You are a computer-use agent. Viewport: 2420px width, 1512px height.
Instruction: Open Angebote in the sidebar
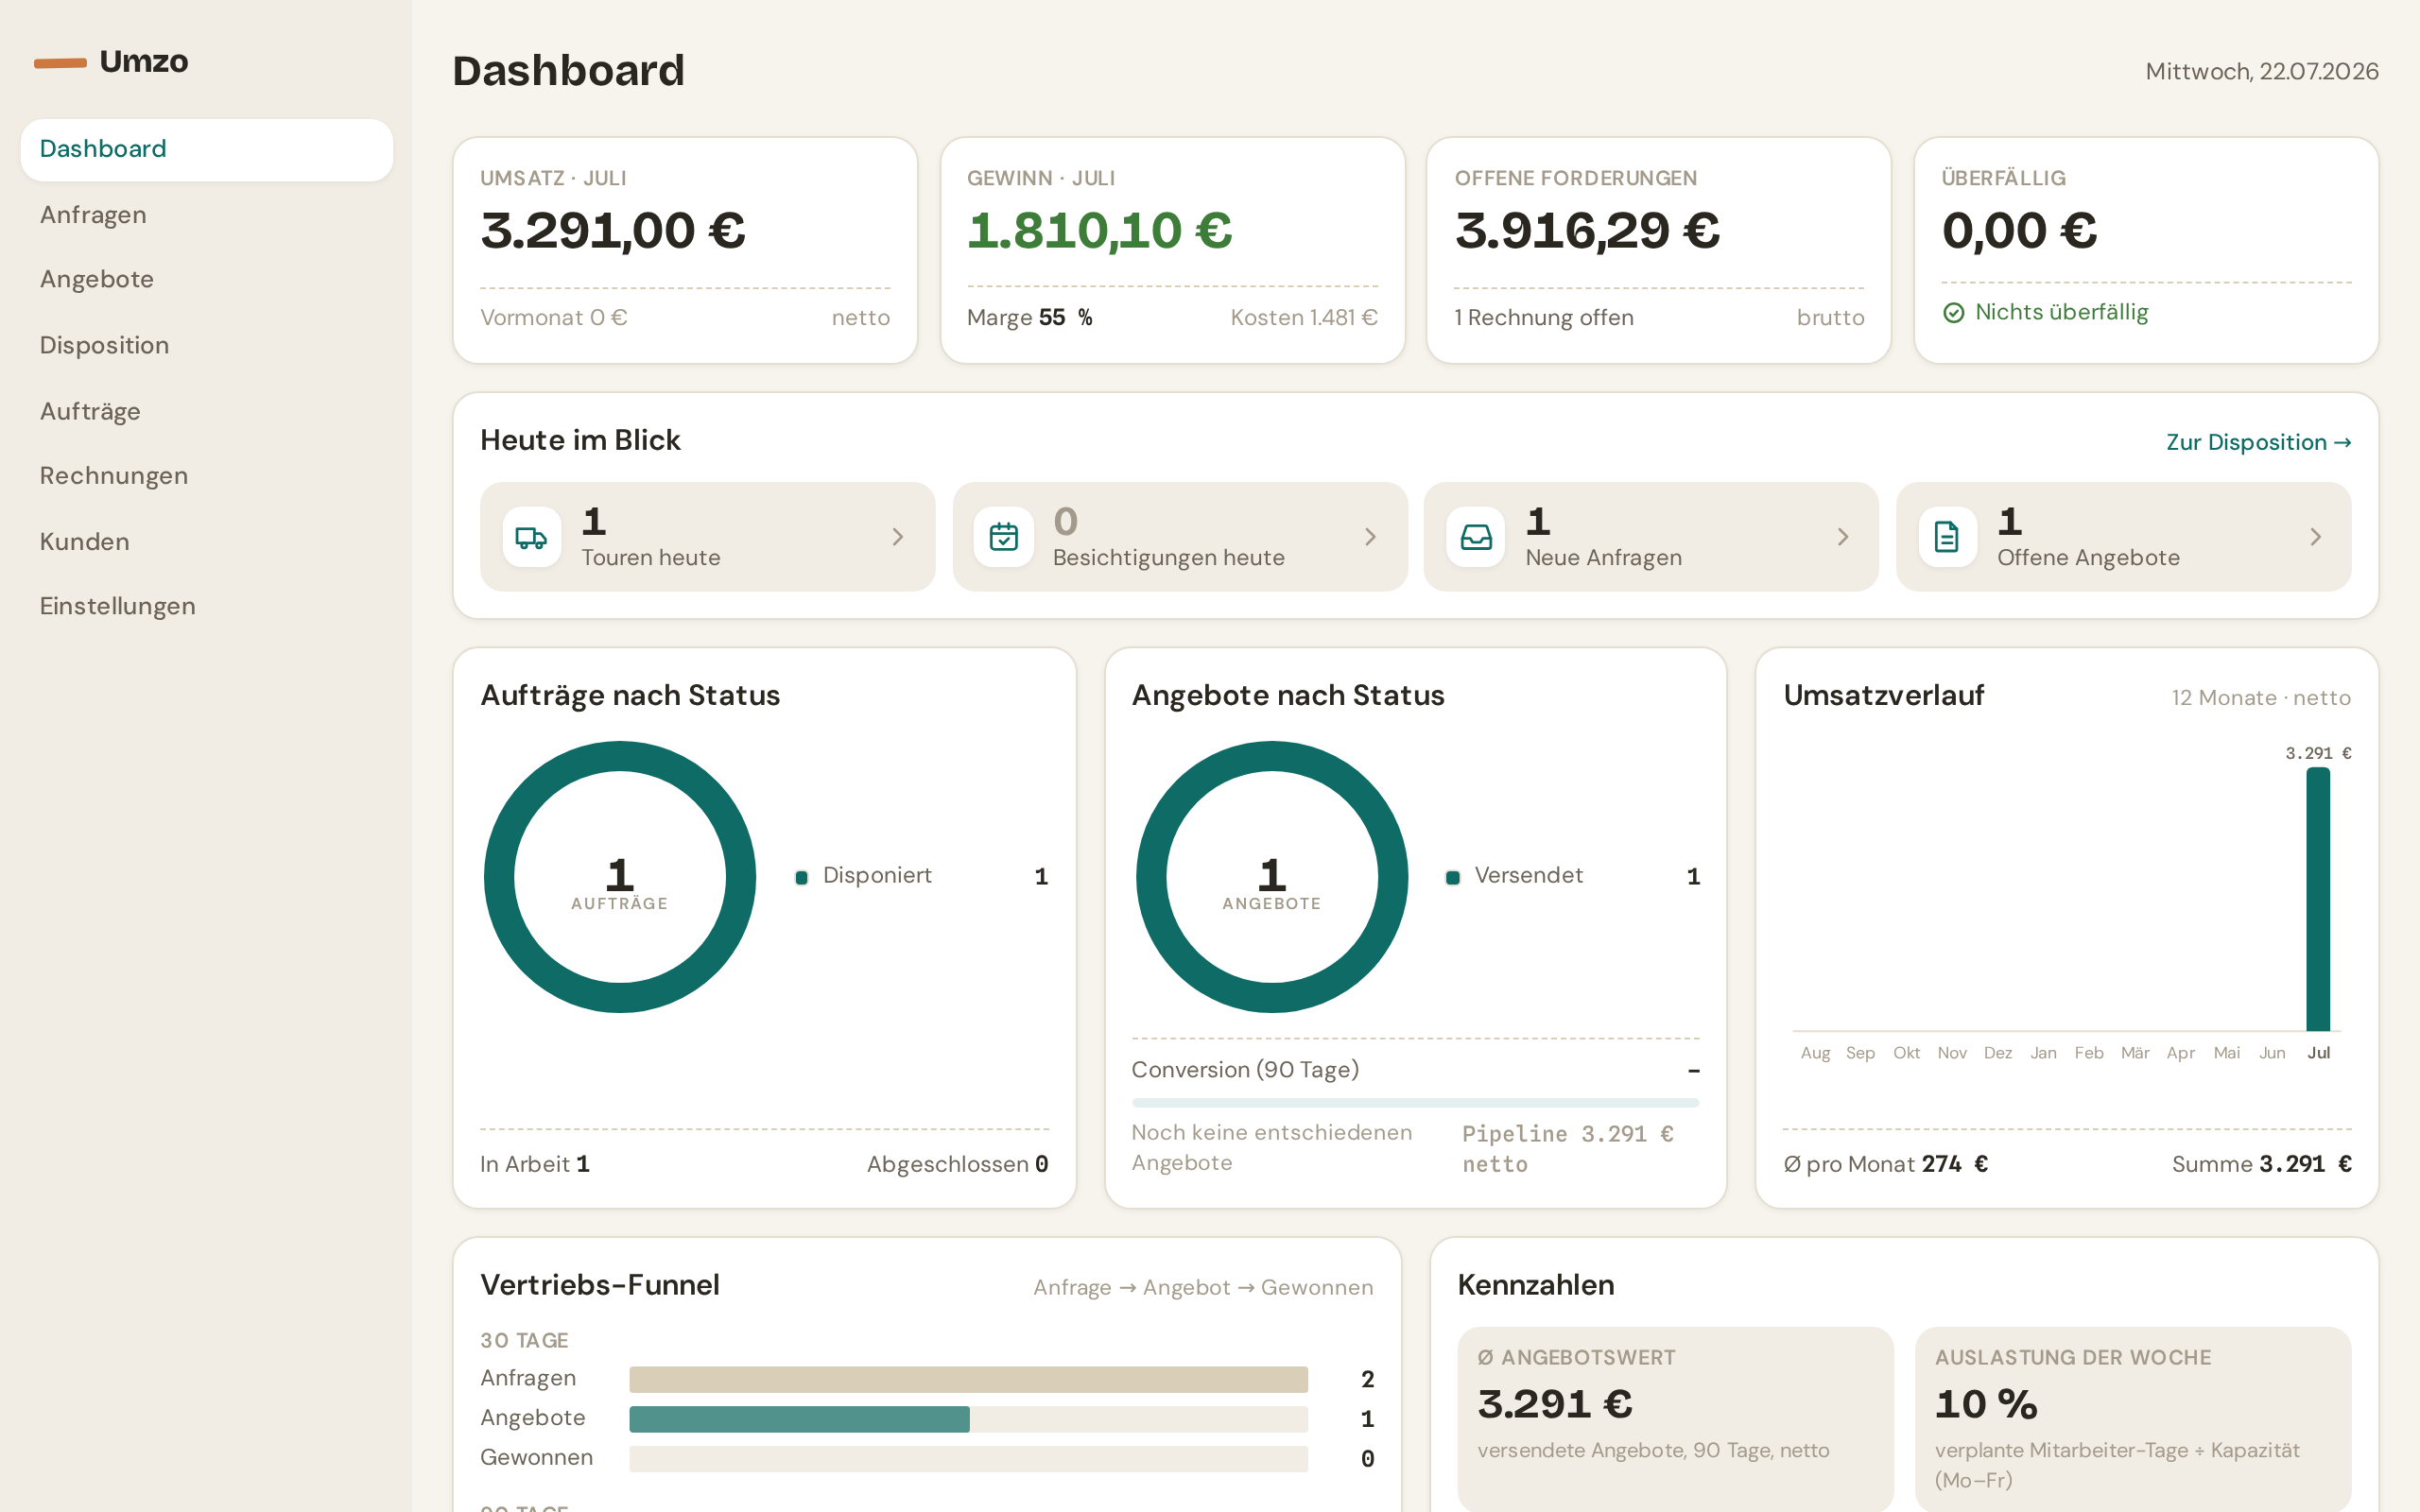(x=207, y=279)
